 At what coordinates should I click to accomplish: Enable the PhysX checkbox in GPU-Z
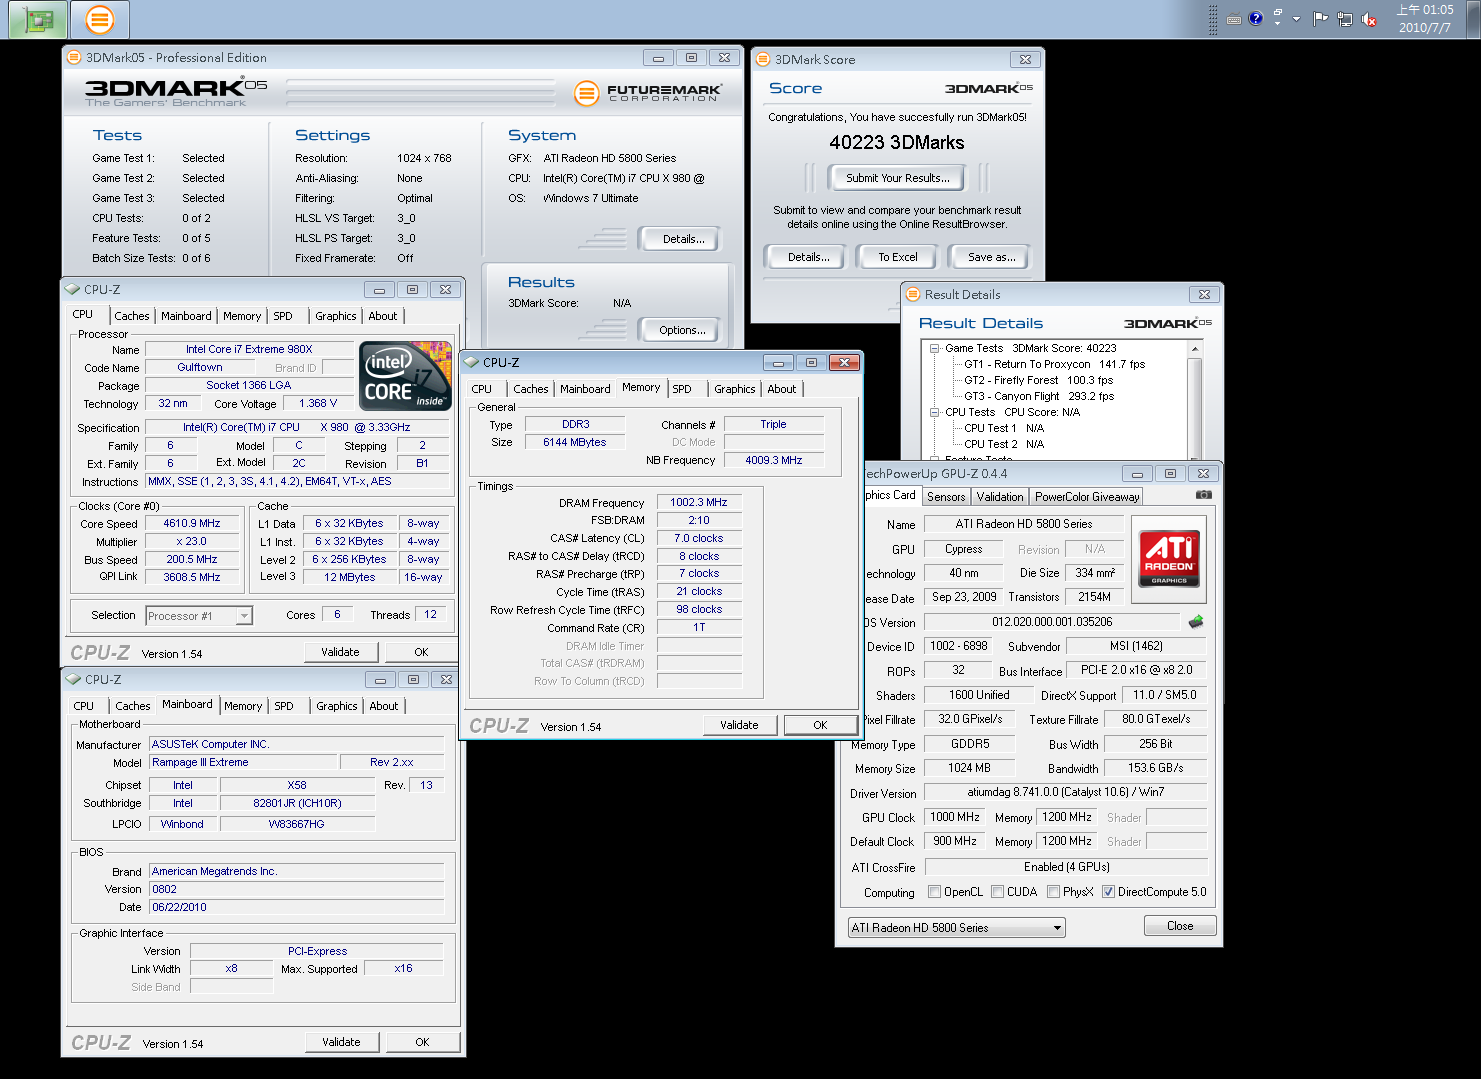(x=1053, y=892)
